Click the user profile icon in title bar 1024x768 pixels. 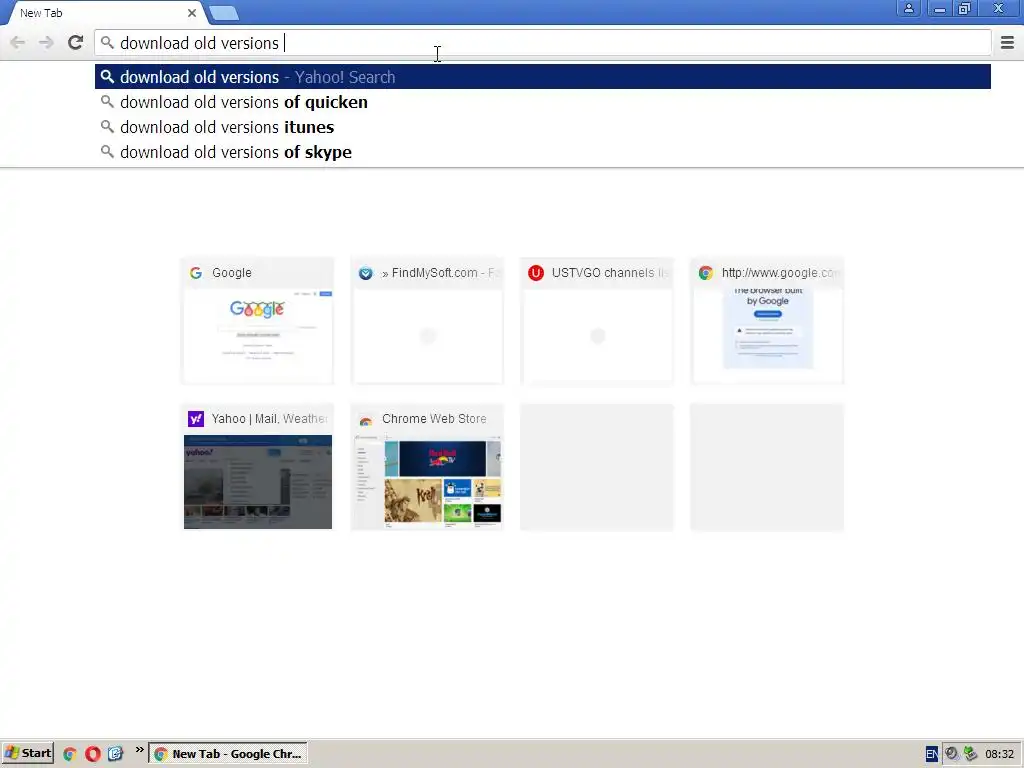[x=908, y=9]
